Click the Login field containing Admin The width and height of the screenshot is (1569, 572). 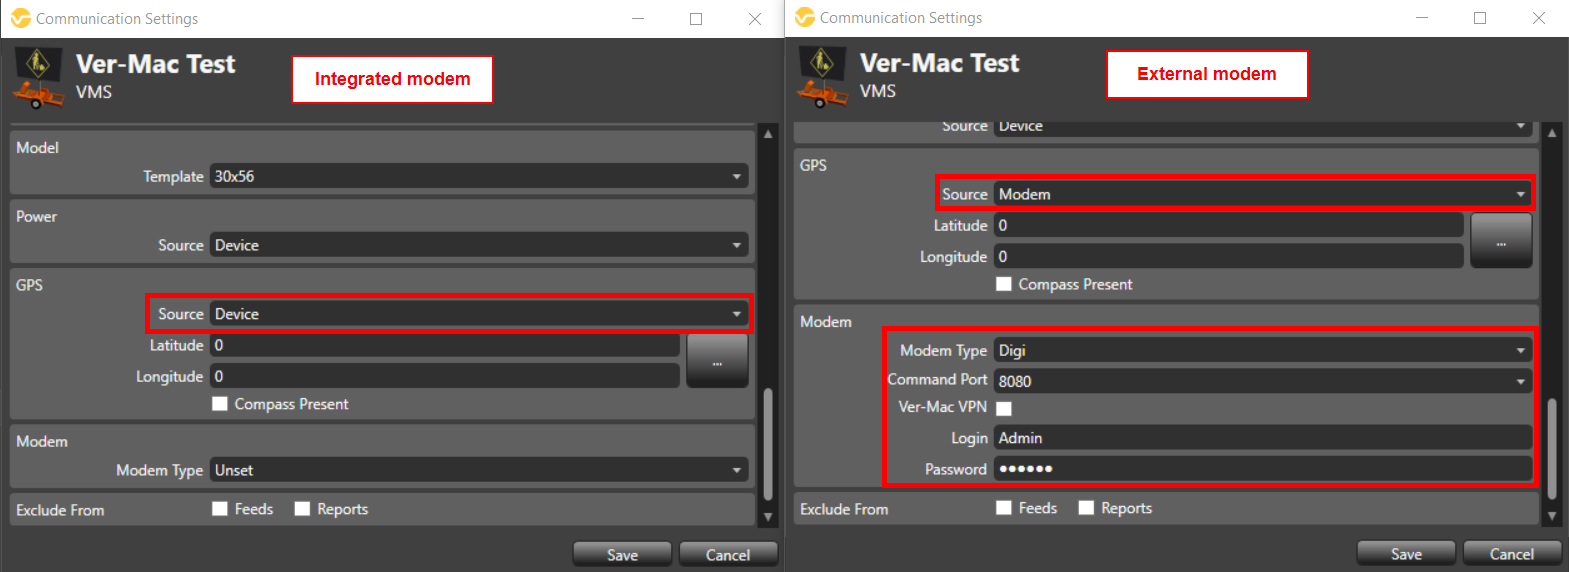(x=1263, y=438)
